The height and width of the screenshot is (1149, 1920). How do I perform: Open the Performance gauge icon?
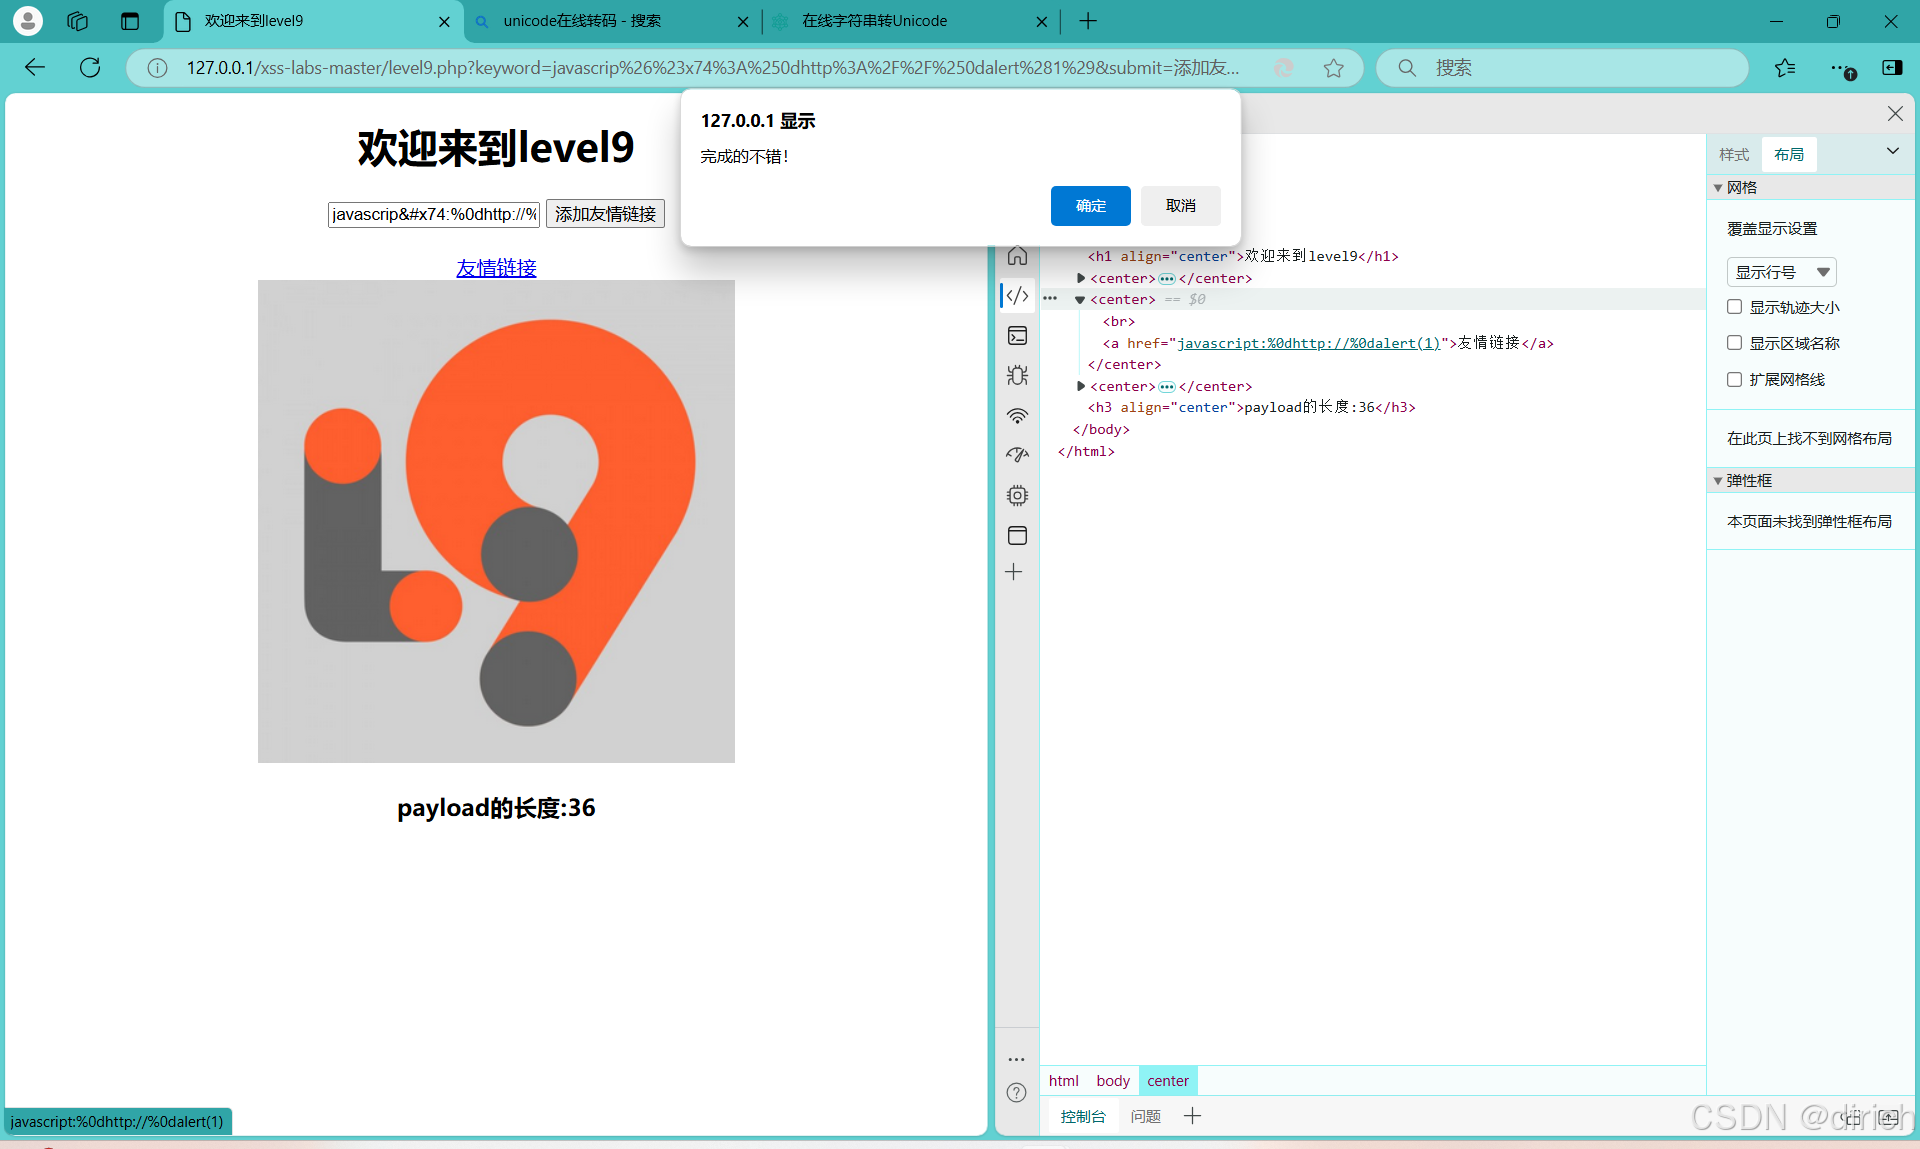point(1017,455)
